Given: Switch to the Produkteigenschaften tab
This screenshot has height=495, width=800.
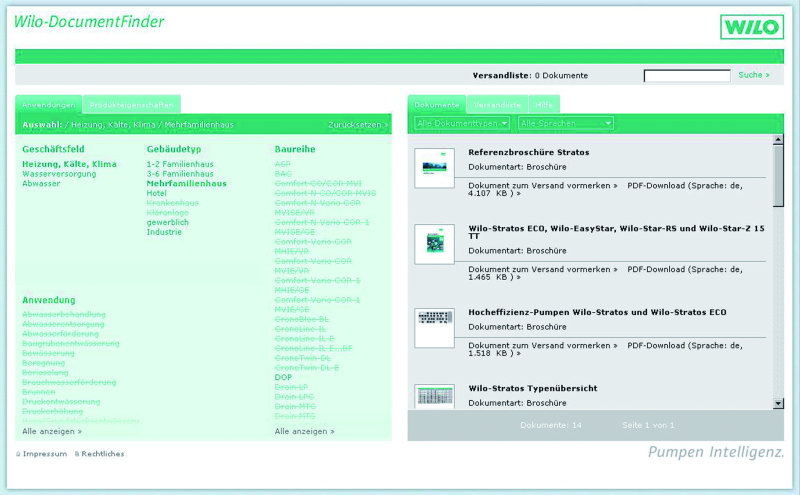Looking at the screenshot, I should [132, 105].
